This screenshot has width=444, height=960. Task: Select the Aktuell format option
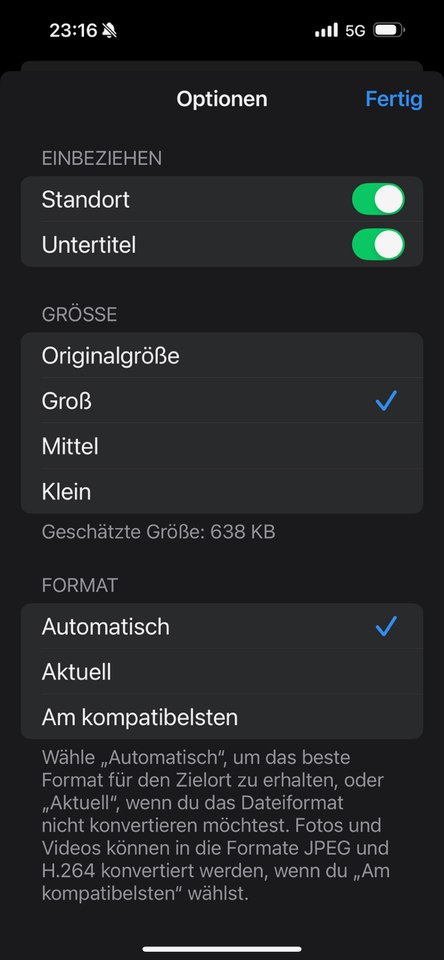click(222, 672)
